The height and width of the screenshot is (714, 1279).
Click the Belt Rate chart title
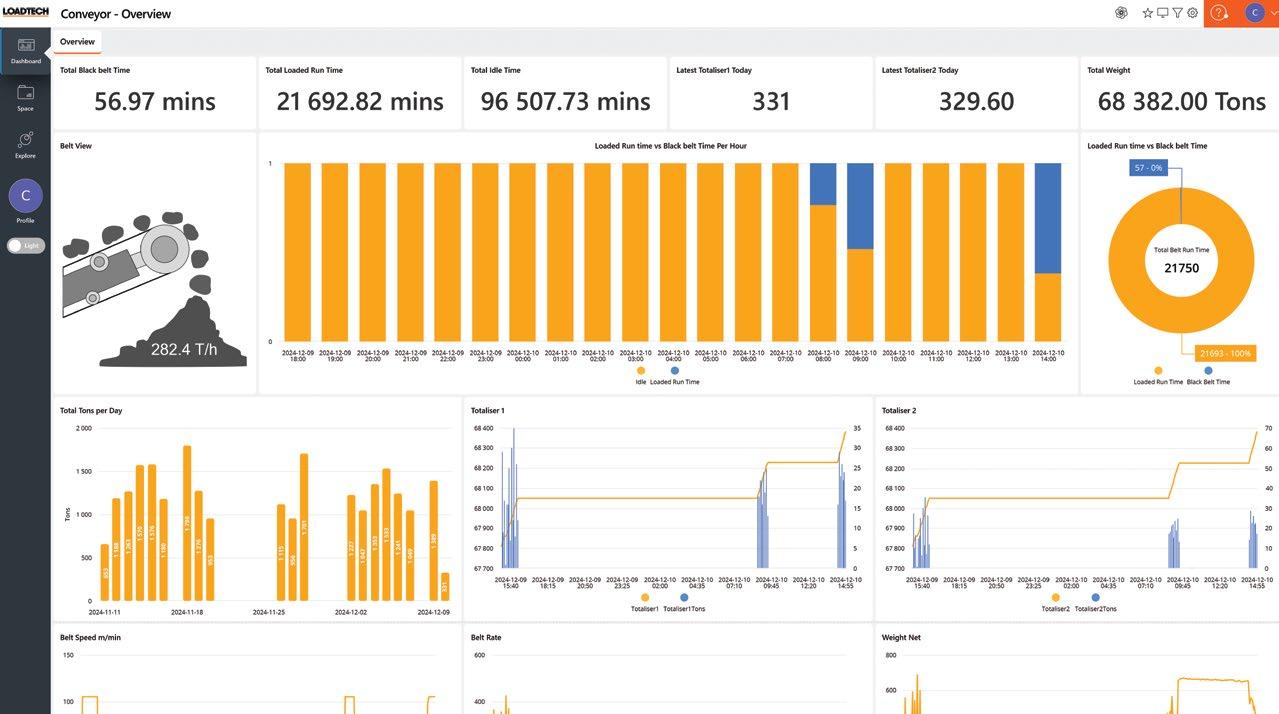coord(486,637)
